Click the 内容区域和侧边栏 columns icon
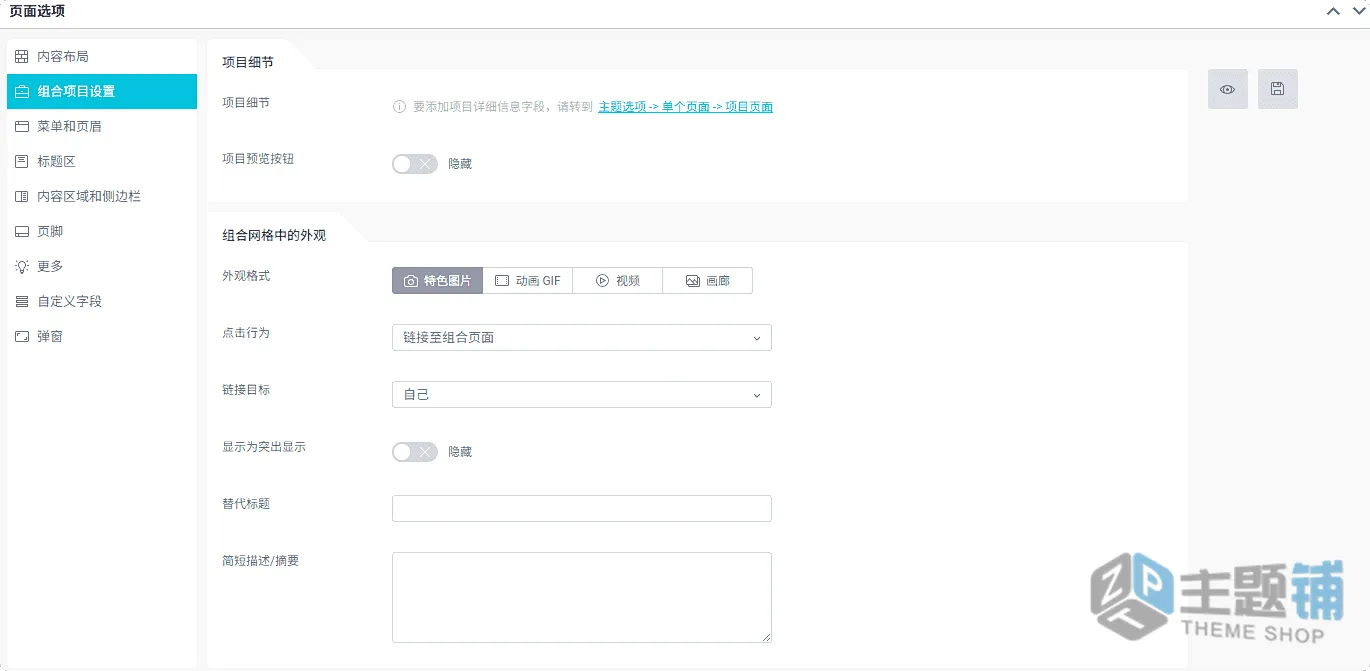 (x=22, y=197)
